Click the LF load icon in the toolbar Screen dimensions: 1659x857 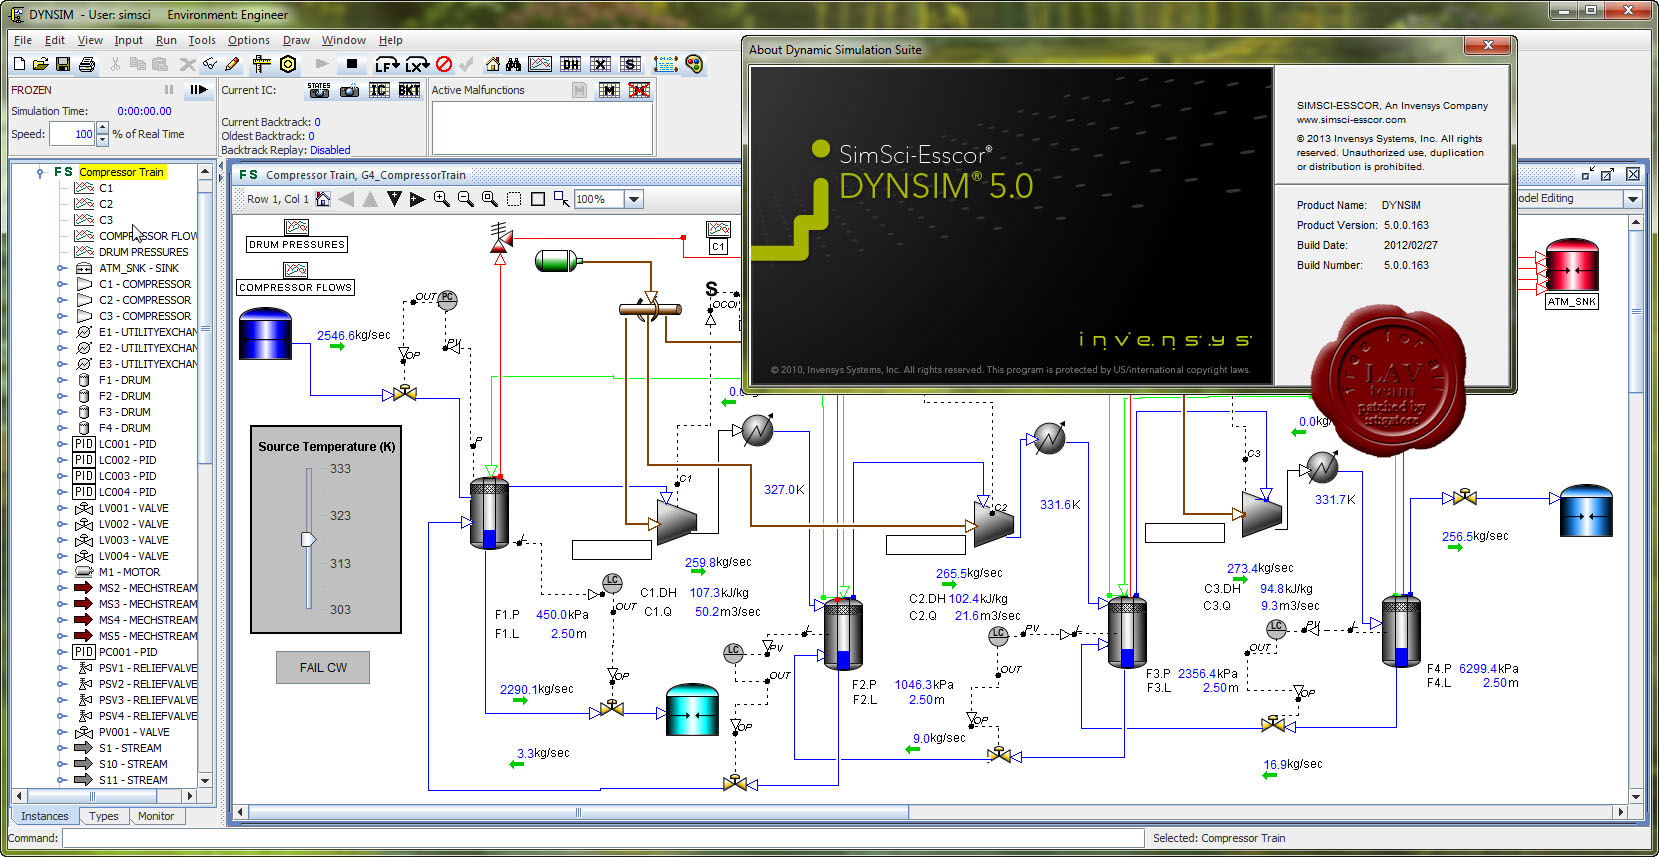[386, 64]
